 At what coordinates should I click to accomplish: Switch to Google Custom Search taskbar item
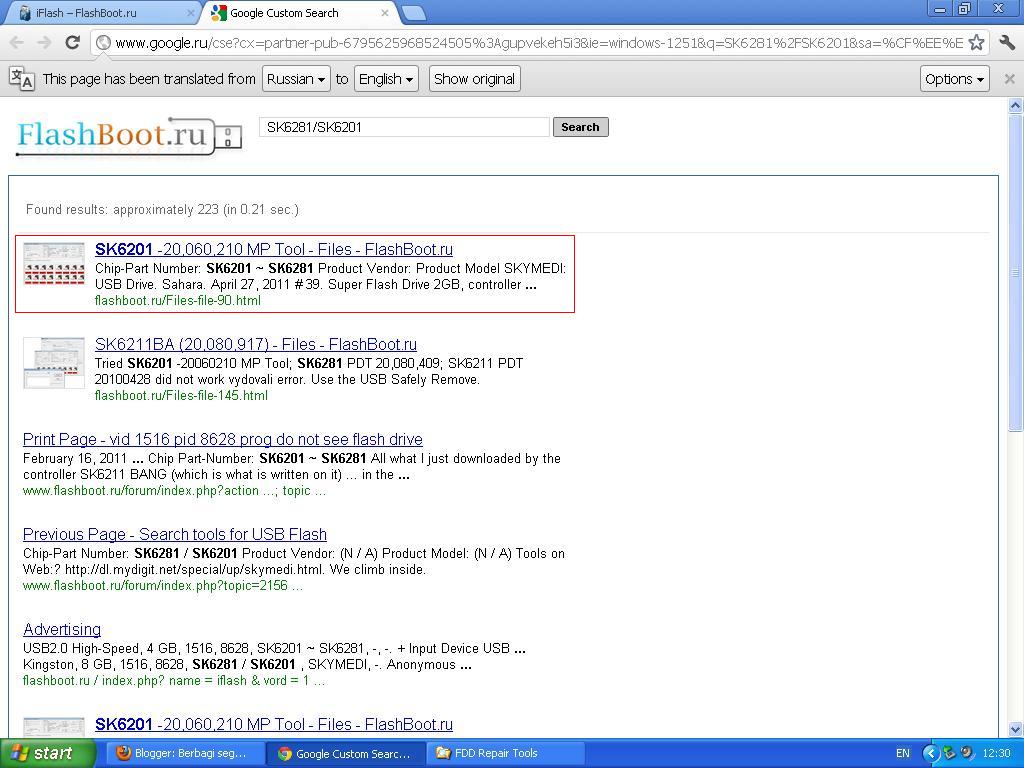[x=344, y=753]
